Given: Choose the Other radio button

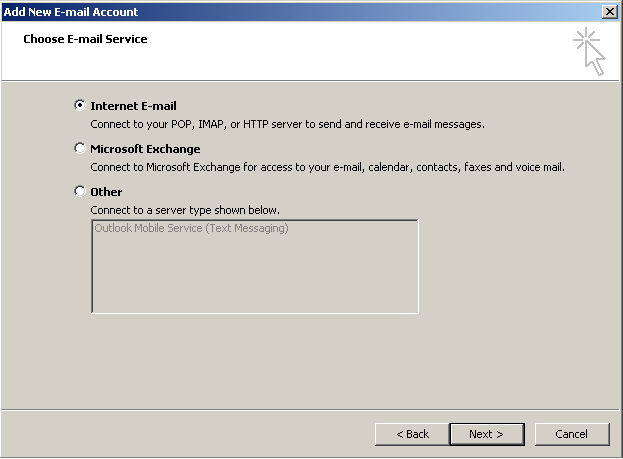Looking at the screenshot, I should coord(80,191).
